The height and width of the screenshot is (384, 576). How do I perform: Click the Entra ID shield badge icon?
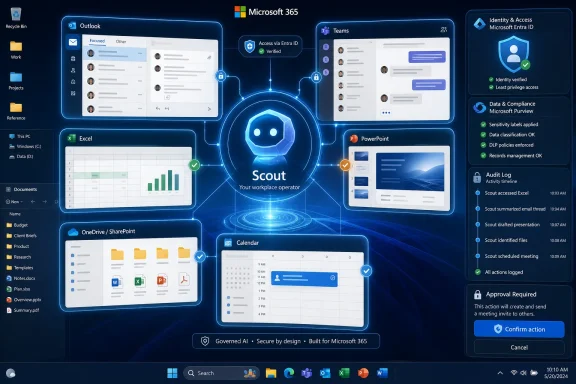click(250, 46)
